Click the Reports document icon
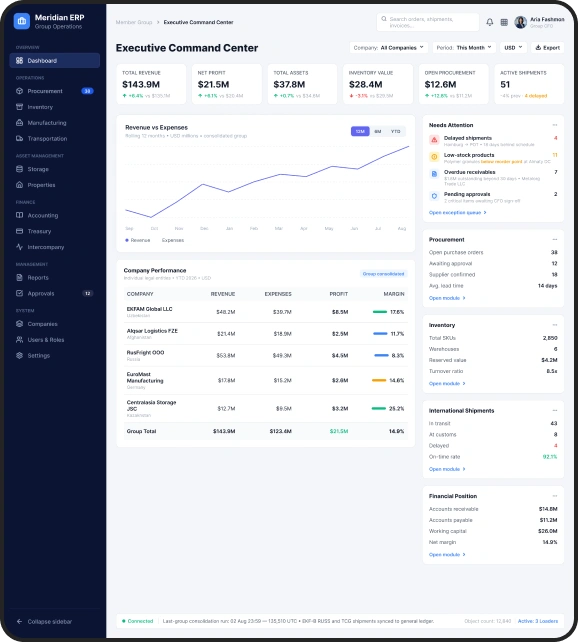 pos(19,278)
